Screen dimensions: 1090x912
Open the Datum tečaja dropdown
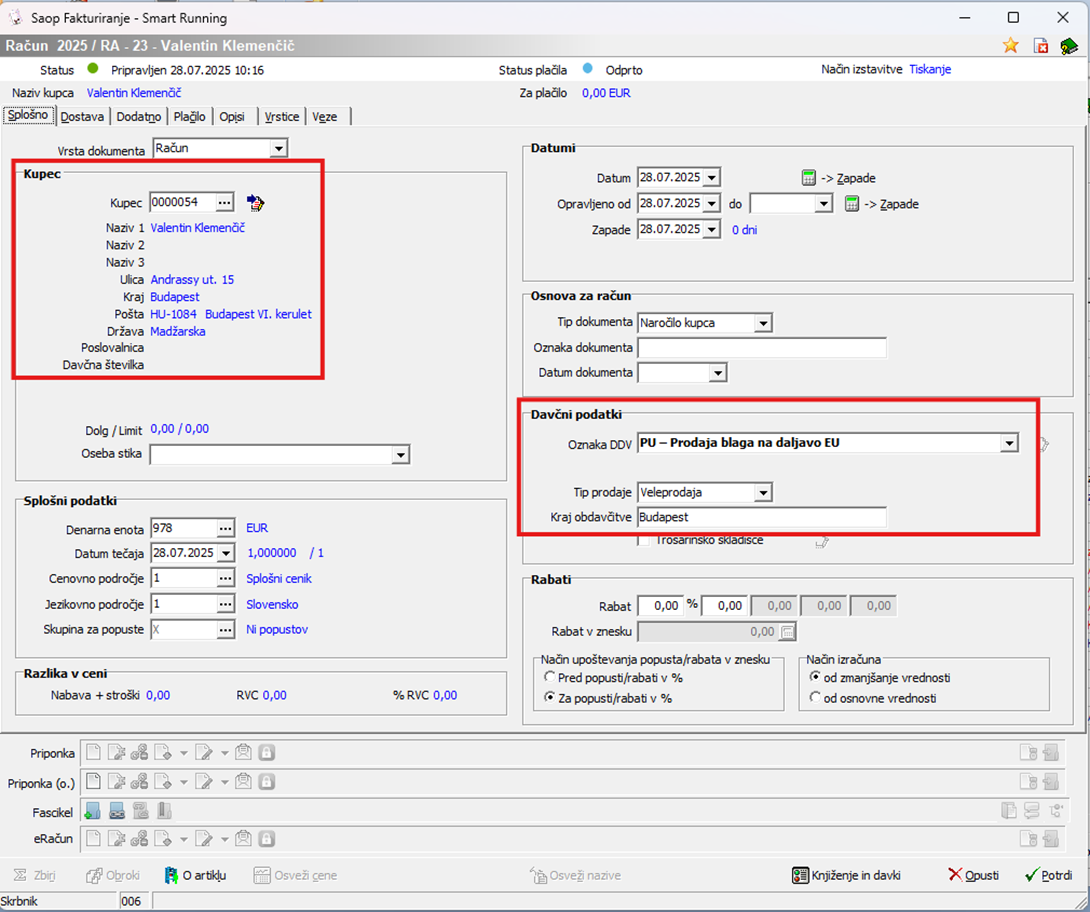point(226,553)
